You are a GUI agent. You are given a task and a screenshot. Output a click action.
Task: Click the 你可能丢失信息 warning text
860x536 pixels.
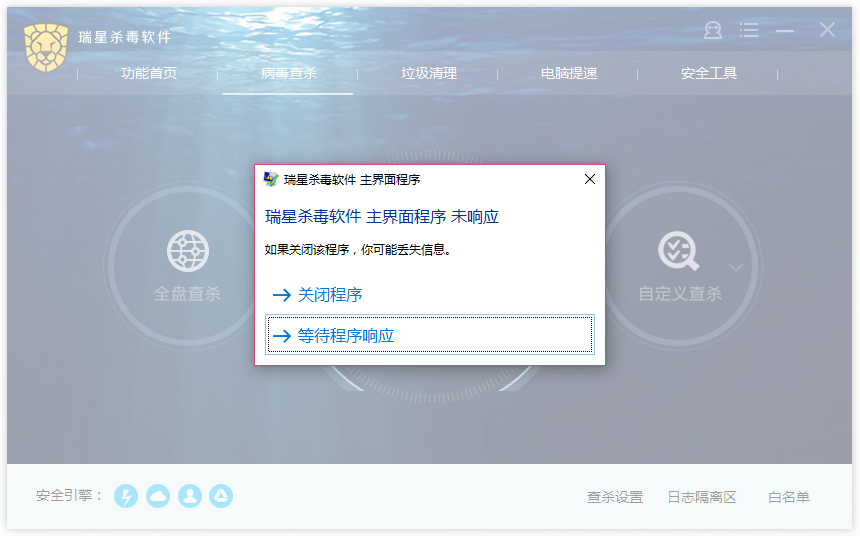pos(406,250)
